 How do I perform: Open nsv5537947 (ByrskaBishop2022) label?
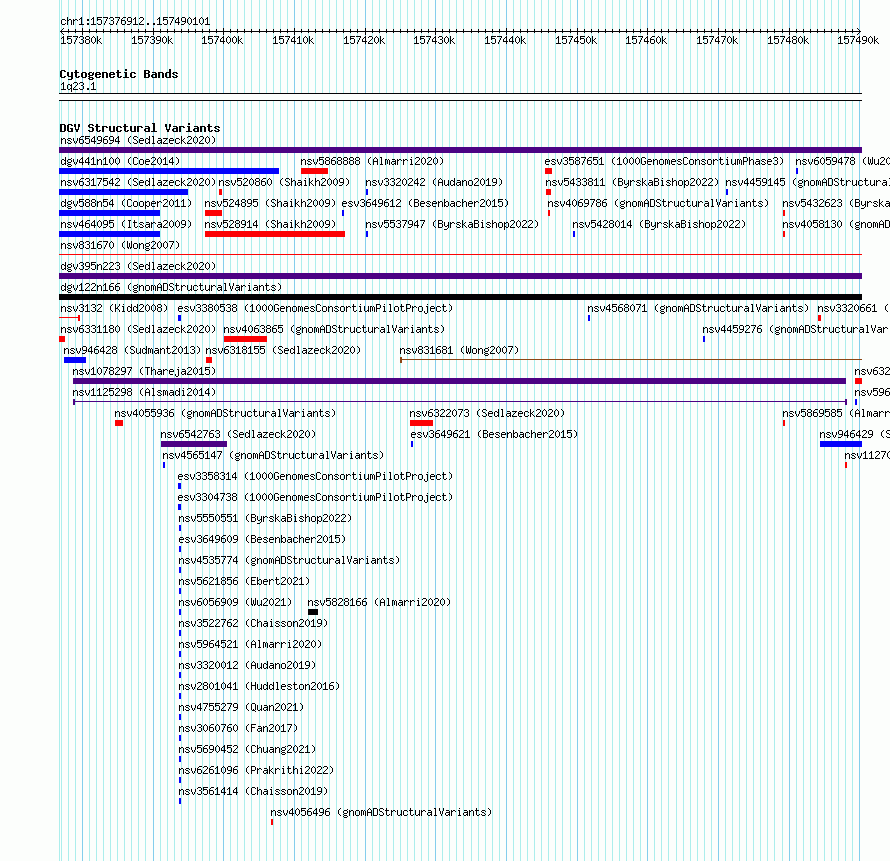[452, 224]
